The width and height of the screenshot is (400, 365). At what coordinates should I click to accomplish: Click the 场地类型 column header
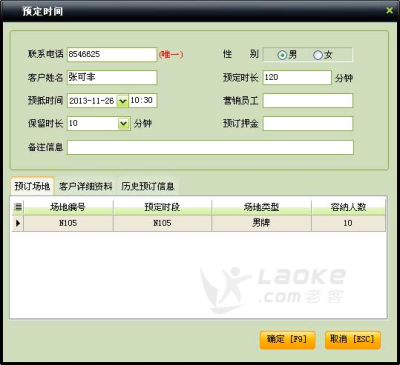click(x=262, y=207)
